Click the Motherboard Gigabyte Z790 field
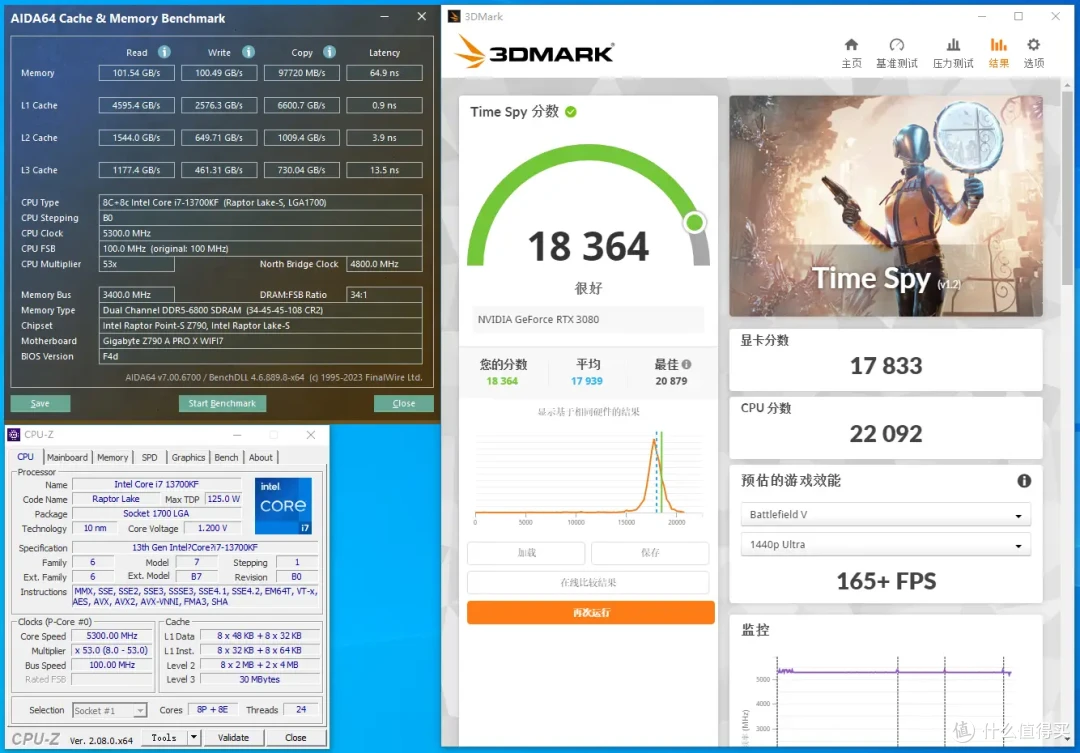 (x=260, y=341)
